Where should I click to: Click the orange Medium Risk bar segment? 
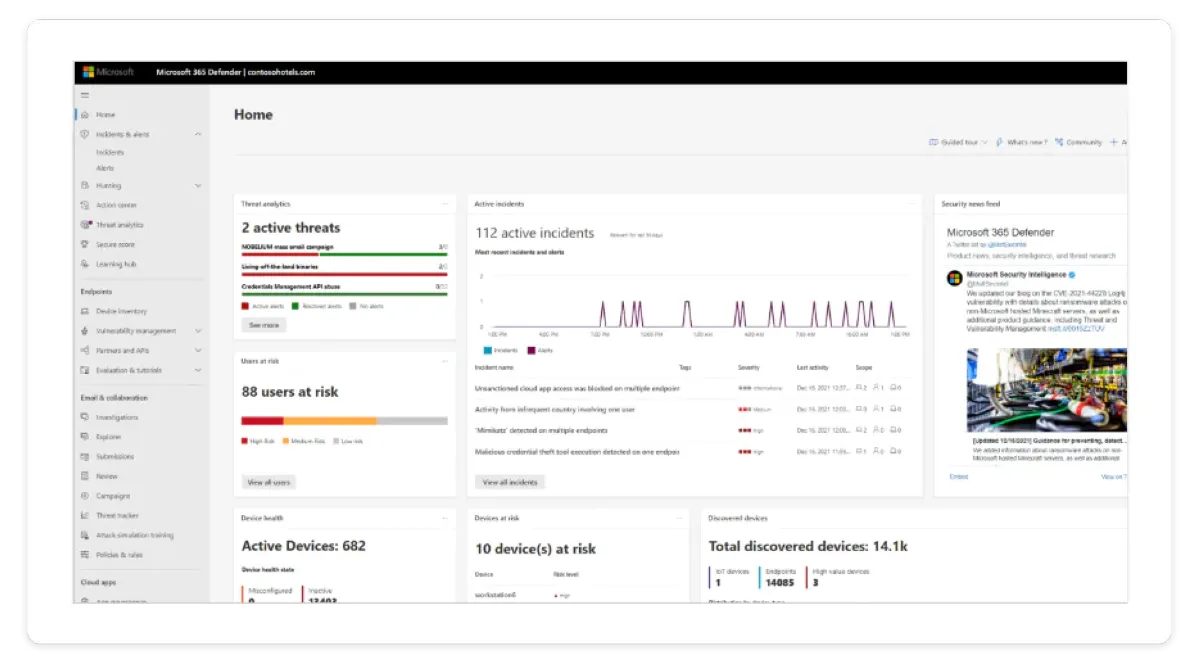(331, 421)
